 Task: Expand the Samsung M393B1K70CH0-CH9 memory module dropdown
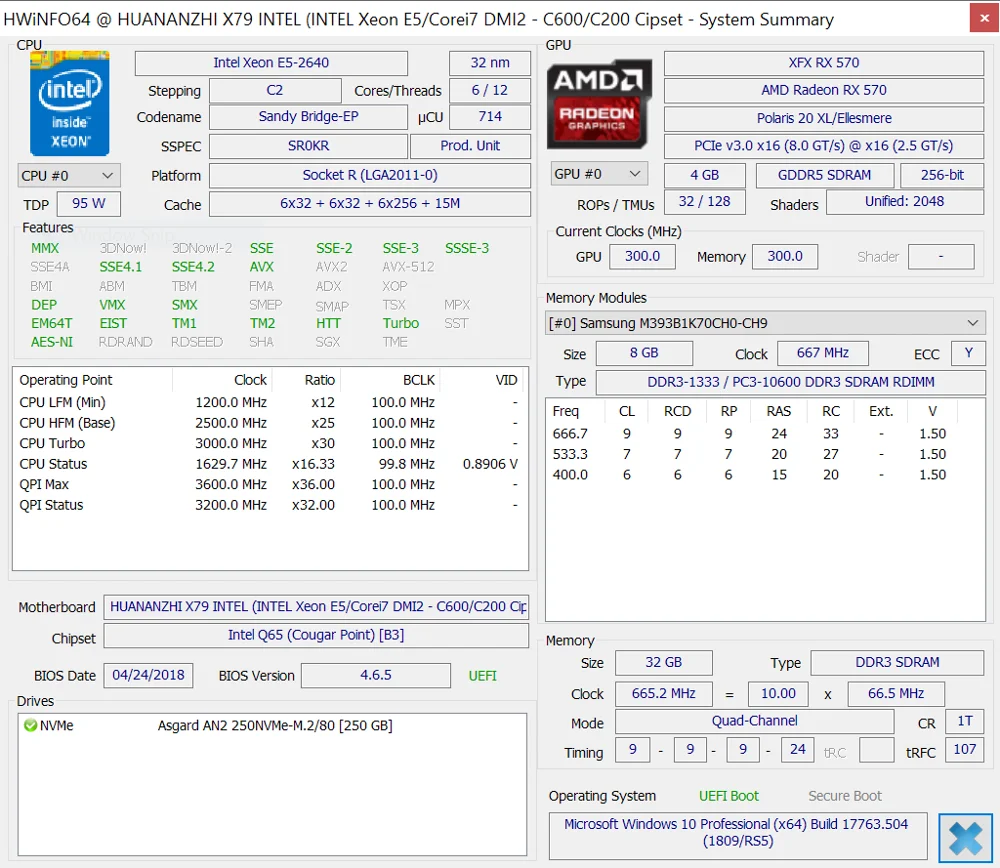coord(765,323)
